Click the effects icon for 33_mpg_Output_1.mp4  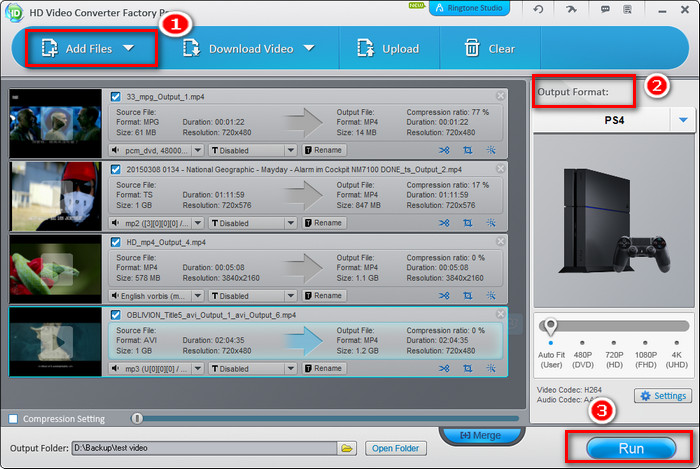tap(491, 150)
